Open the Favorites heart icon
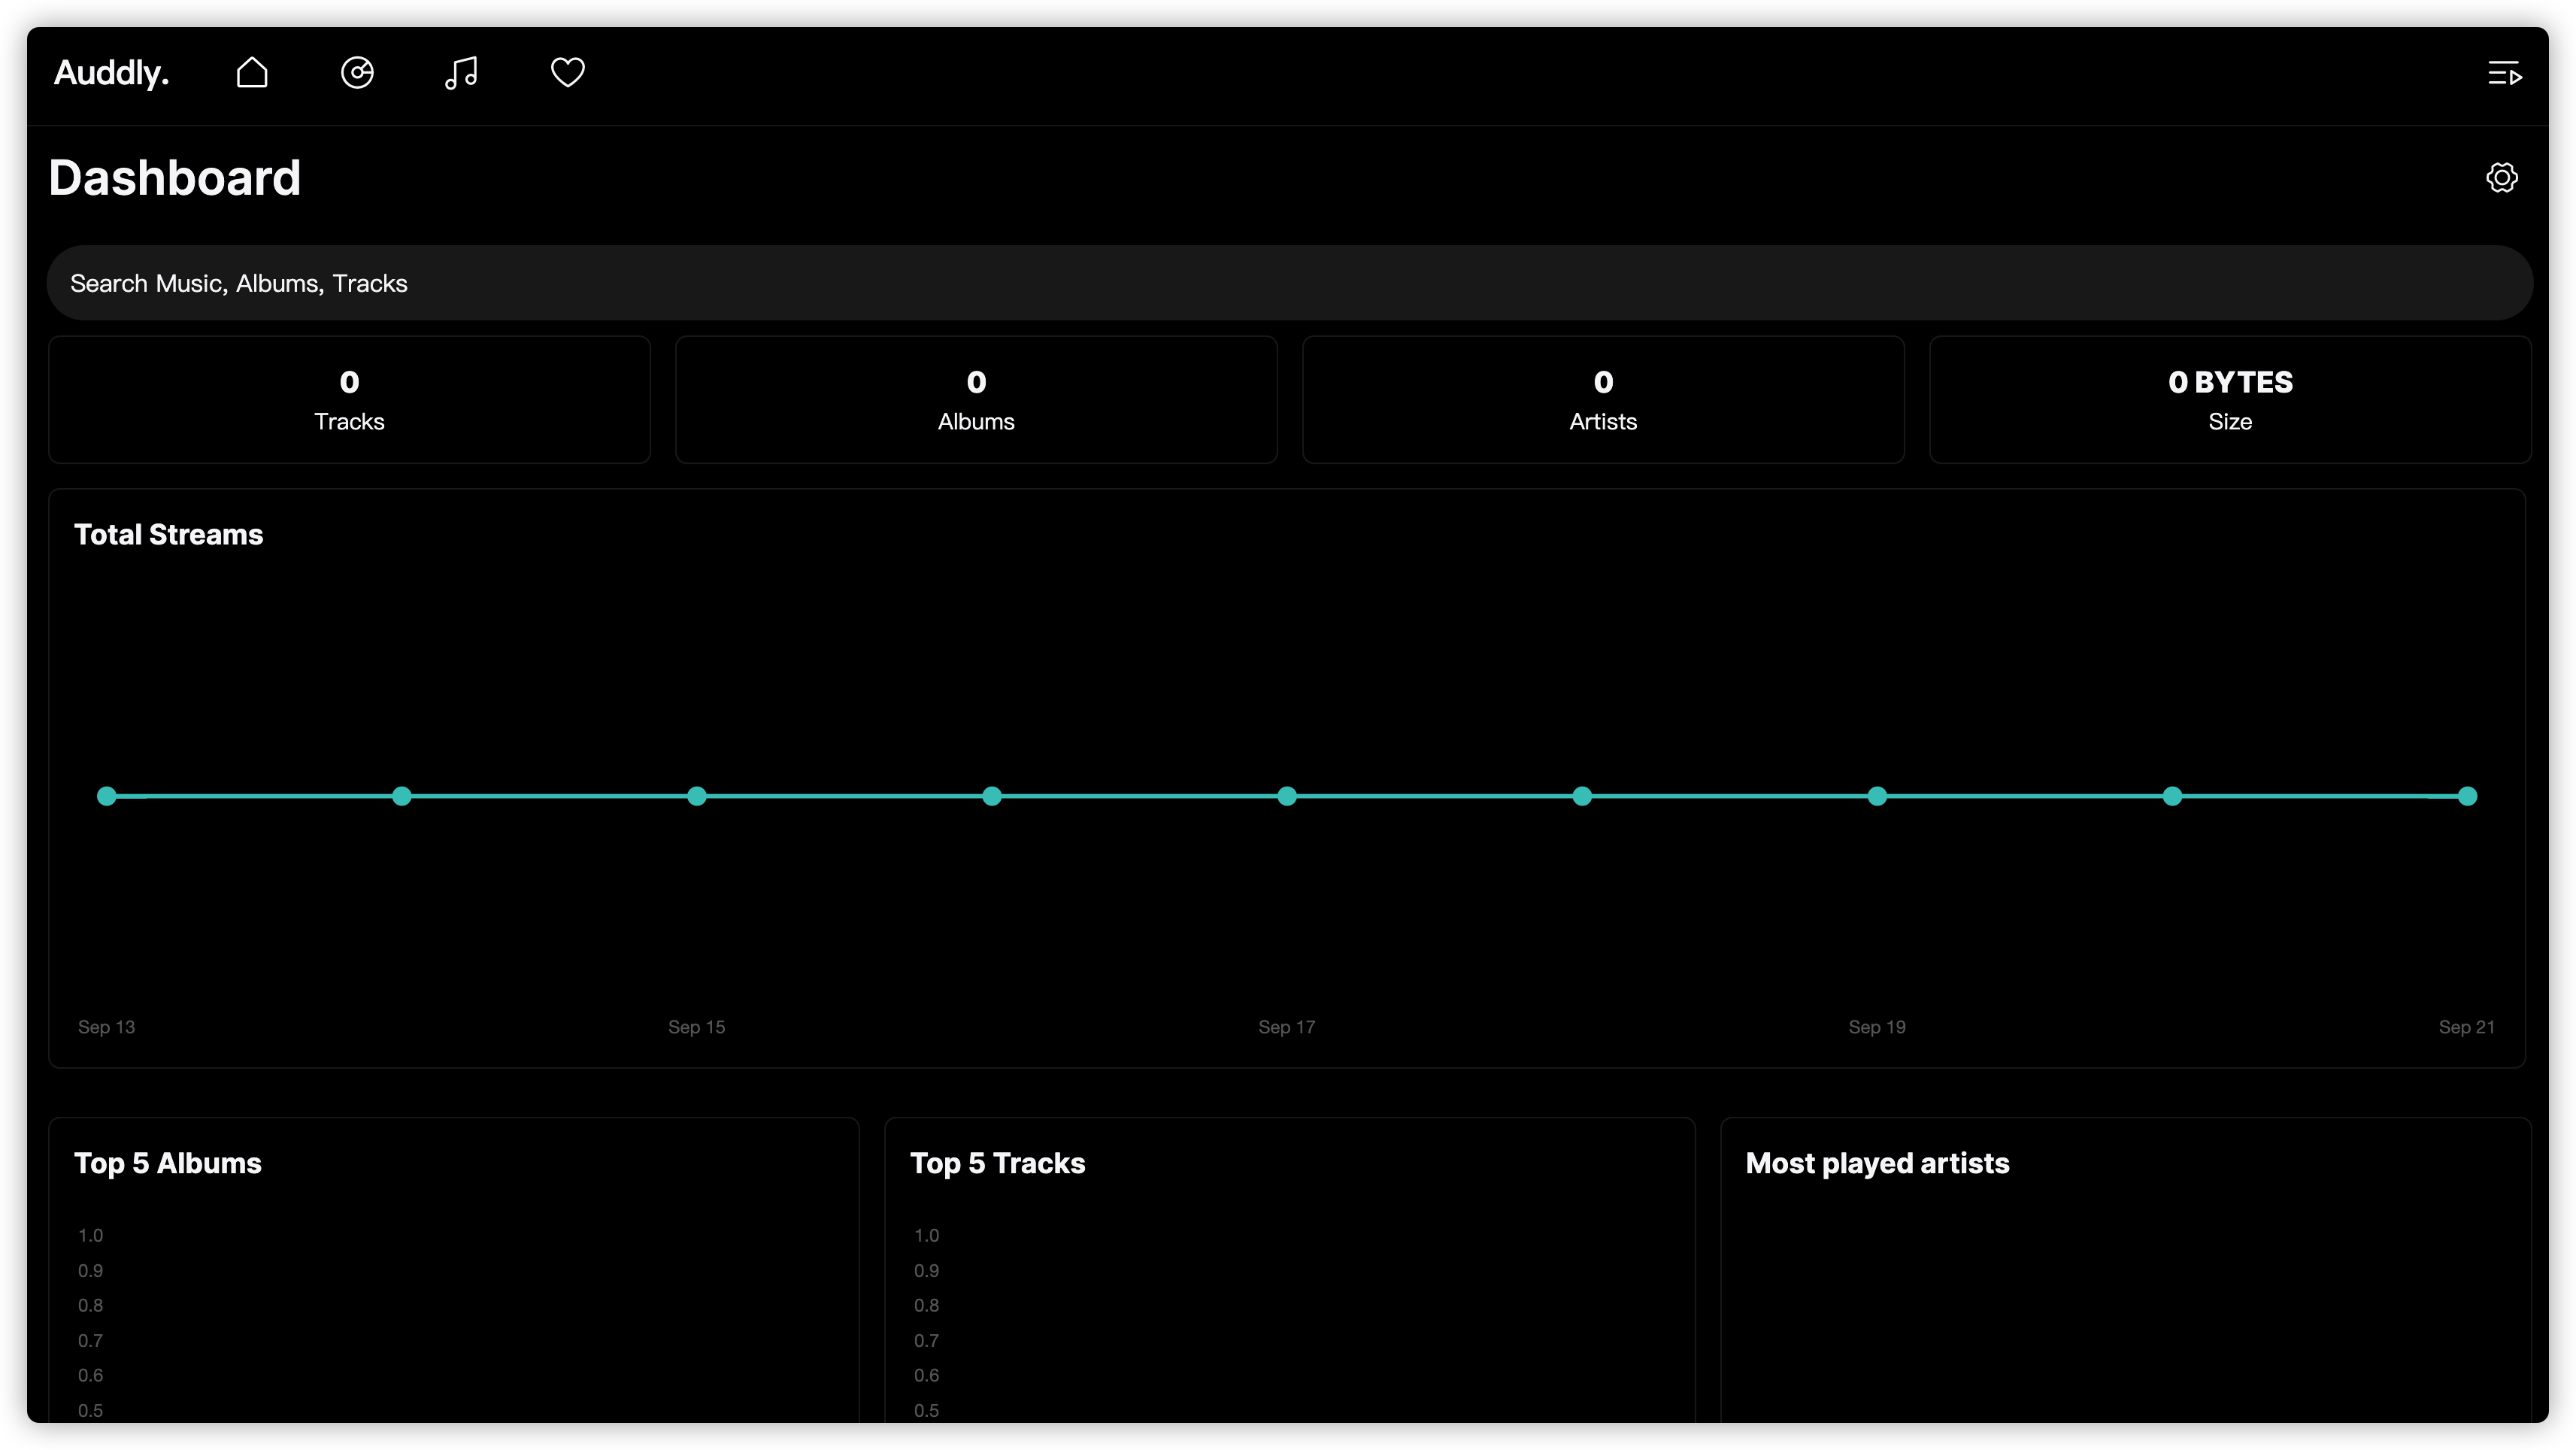 (568, 73)
